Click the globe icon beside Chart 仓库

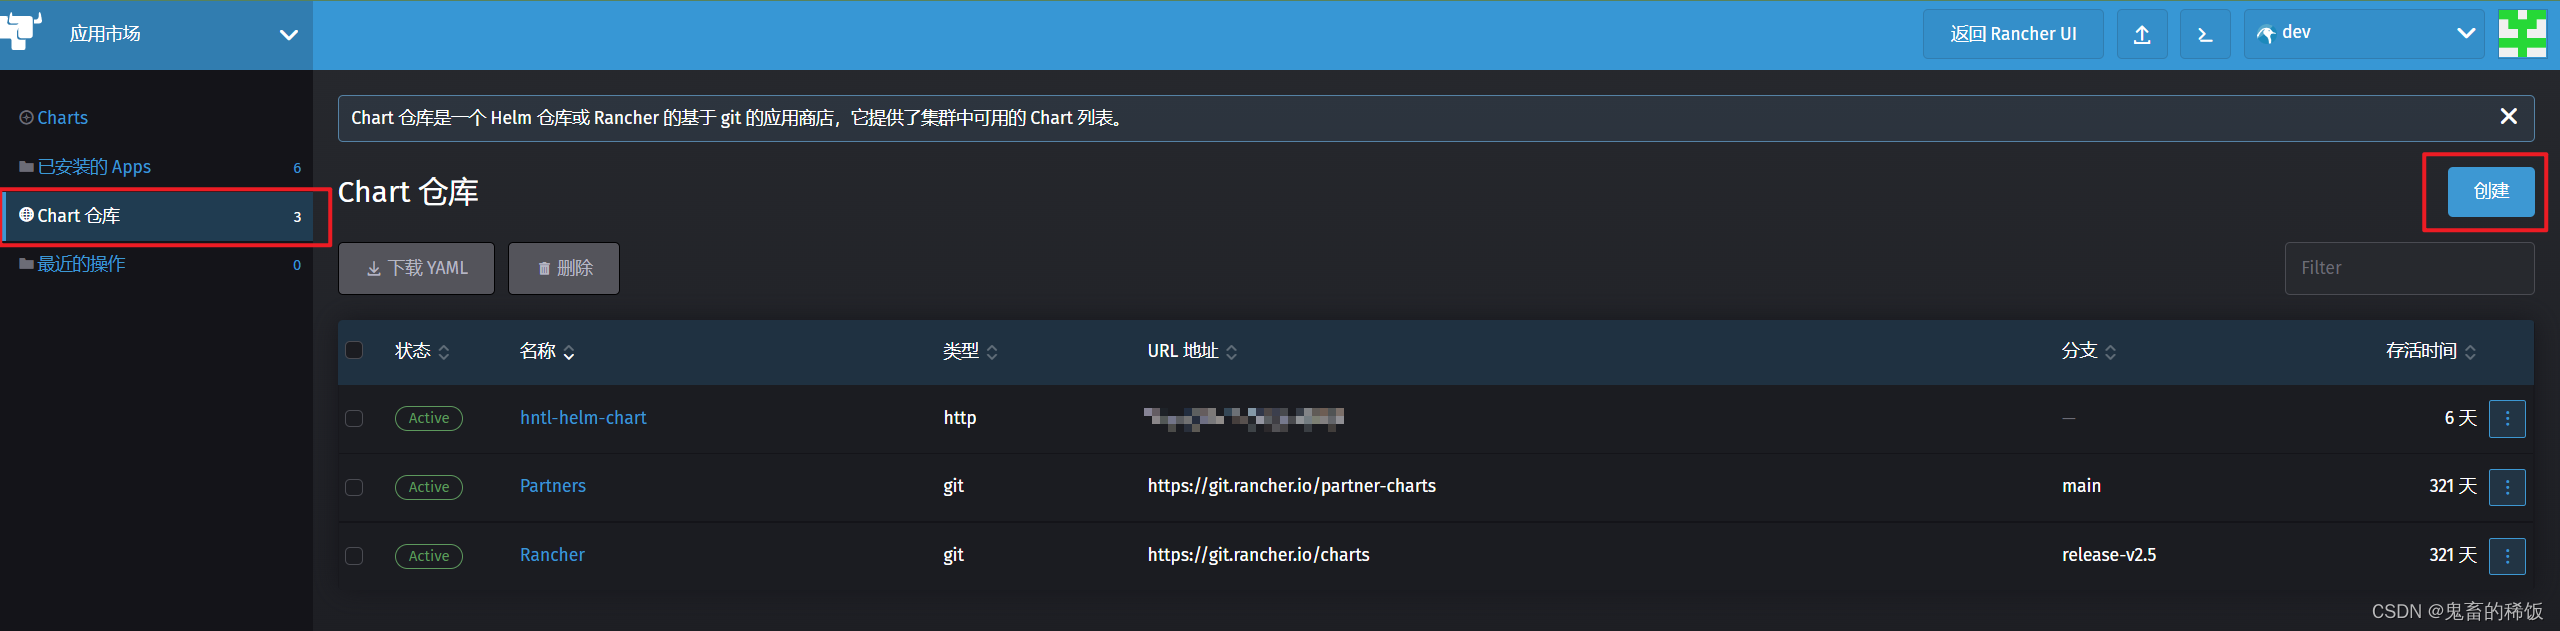coord(26,215)
